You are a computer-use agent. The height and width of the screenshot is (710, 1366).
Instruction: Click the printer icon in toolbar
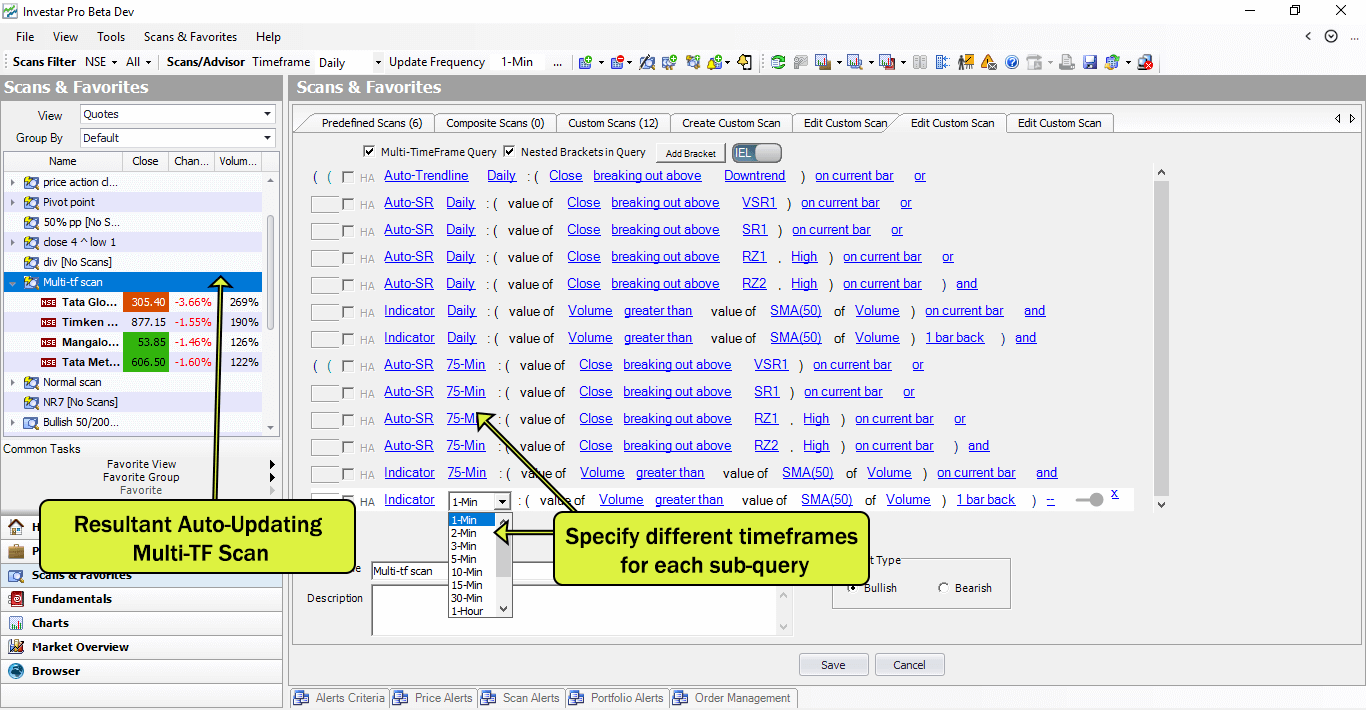[x=1068, y=62]
